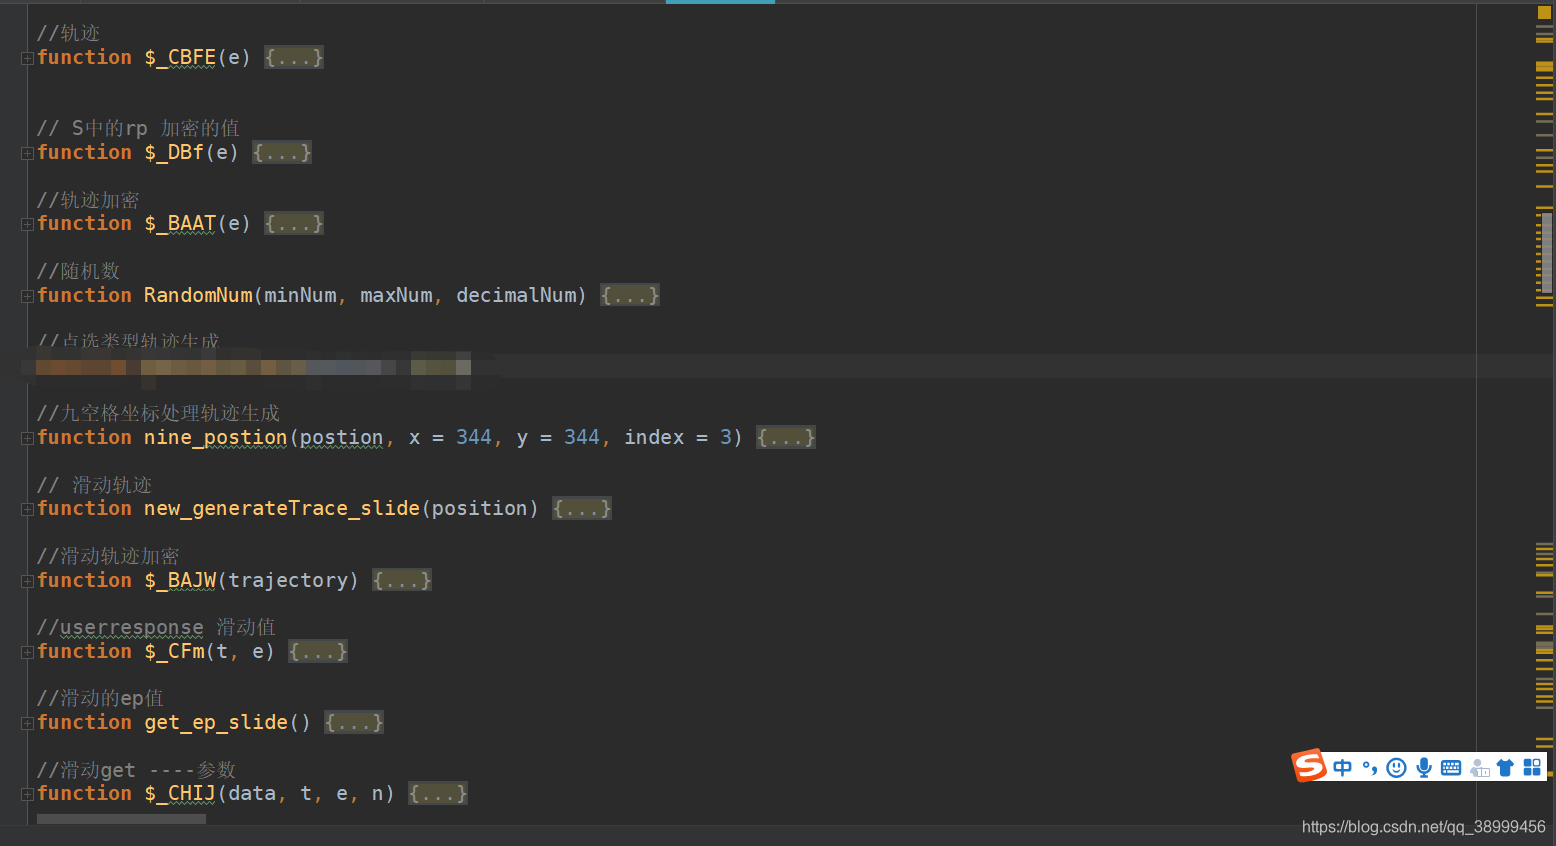Click the horizontal scrollbar at editor bottom
The image size is (1556, 846).
click(121, 819)
